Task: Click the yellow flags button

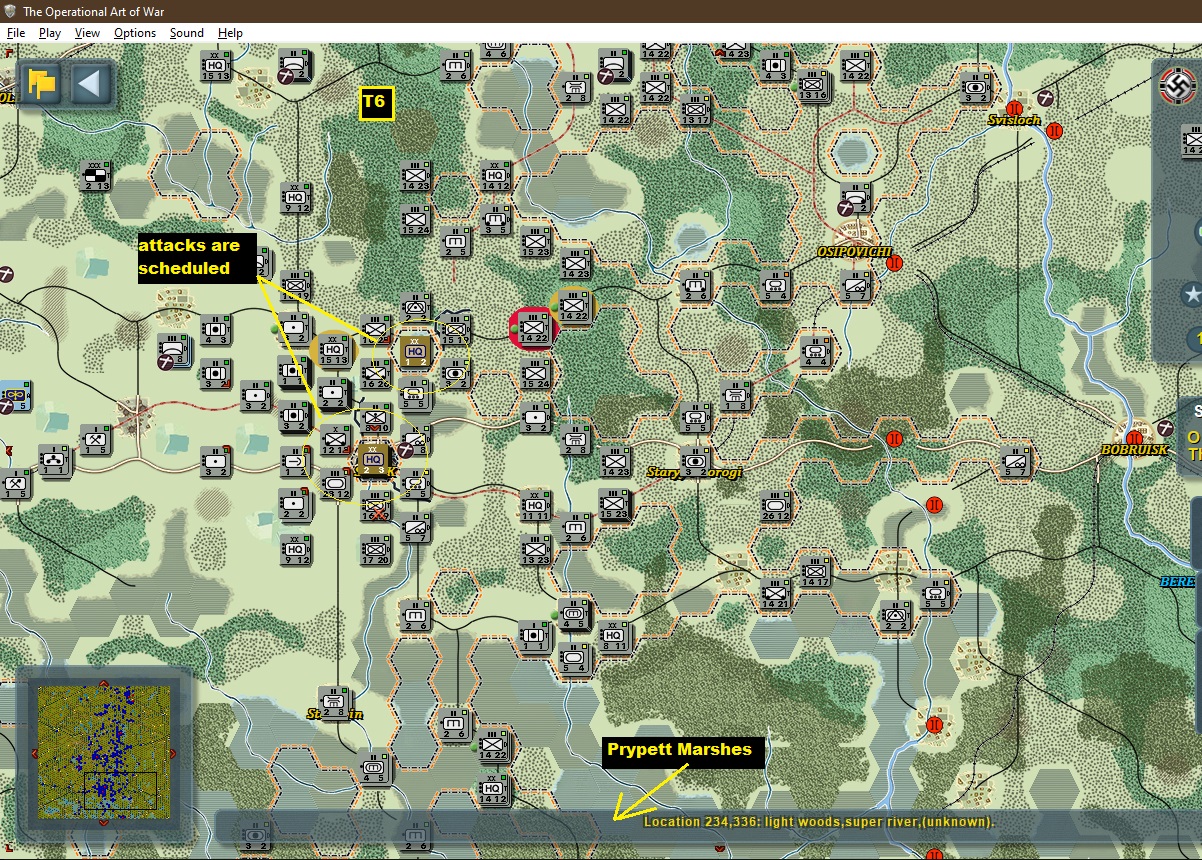Action: pos(42,83)
